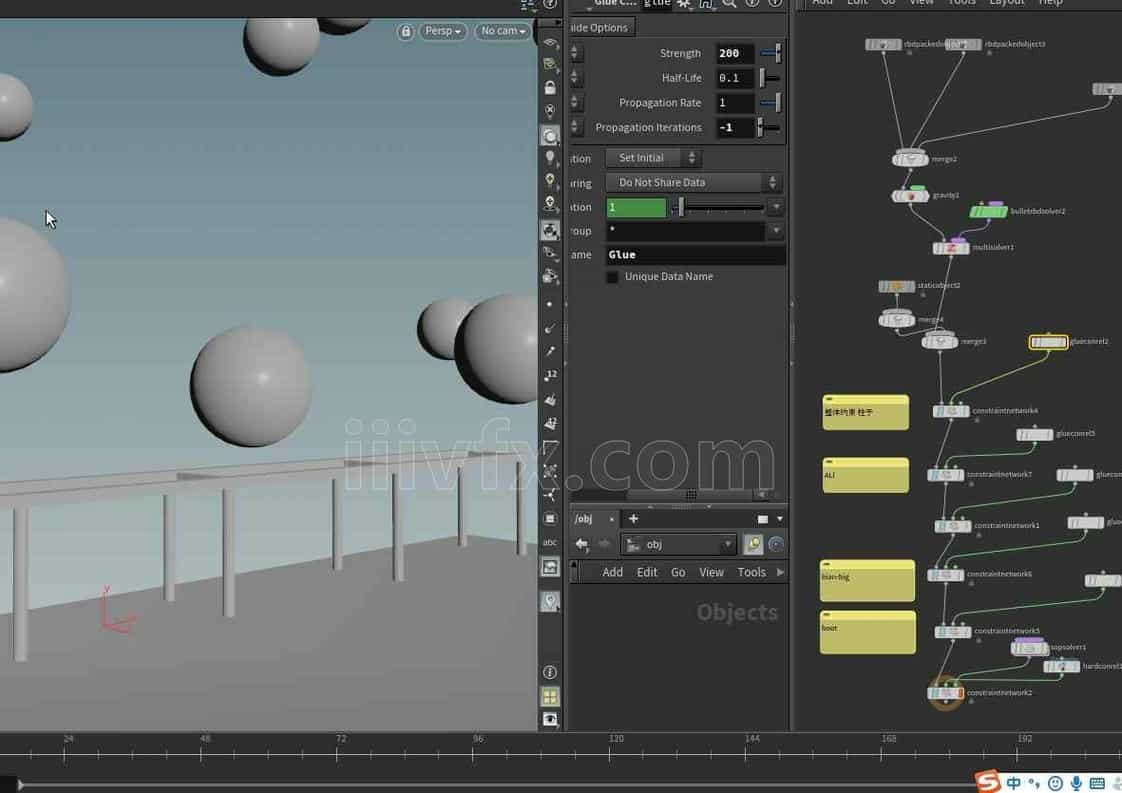Select the constraintnetwork4 node
The width and height of the screenshot is (1122, 793).
click(951, 412)
